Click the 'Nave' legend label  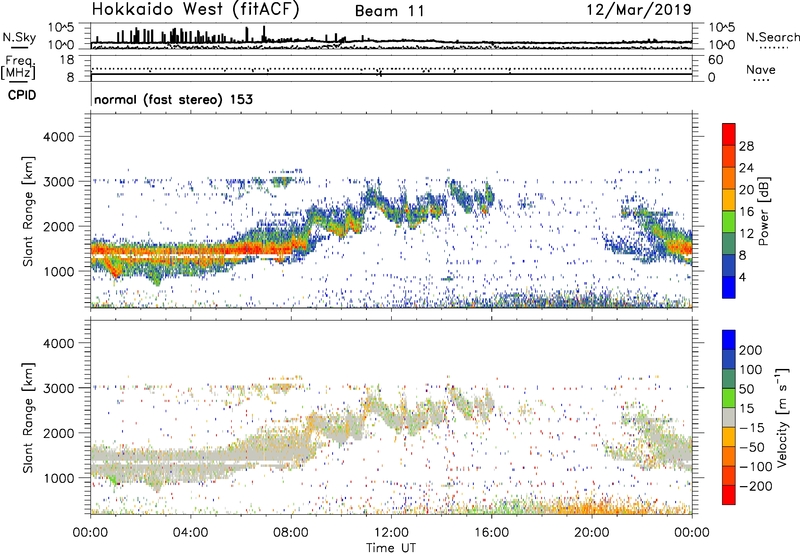pyautogui.click(x=761, y=70)
